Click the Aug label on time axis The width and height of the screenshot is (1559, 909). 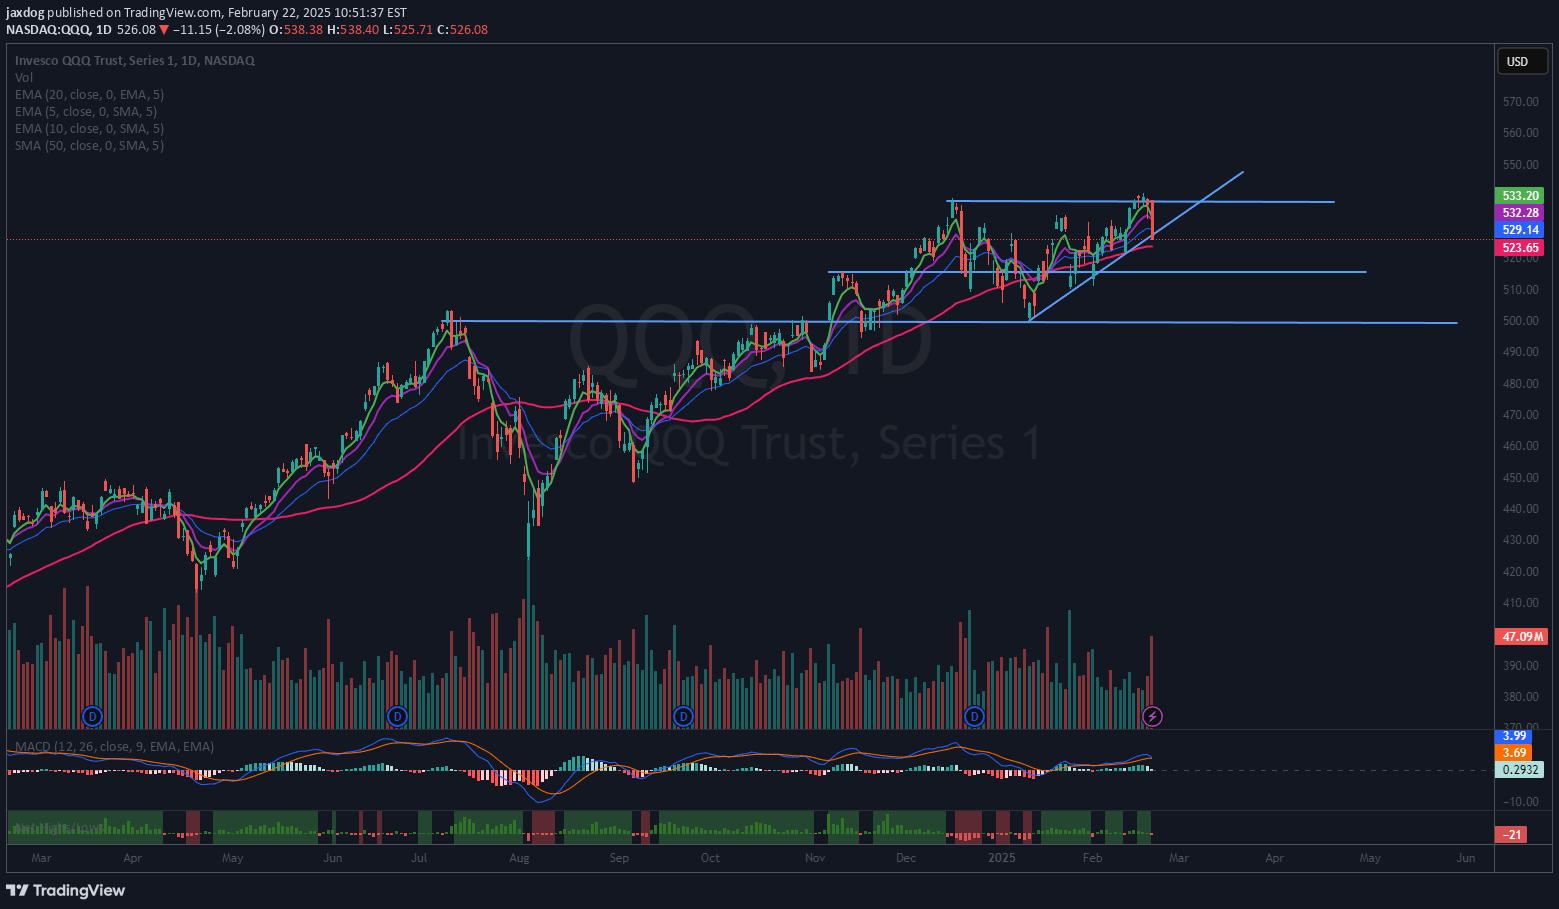pyautogui.click(x=519, y=858)
